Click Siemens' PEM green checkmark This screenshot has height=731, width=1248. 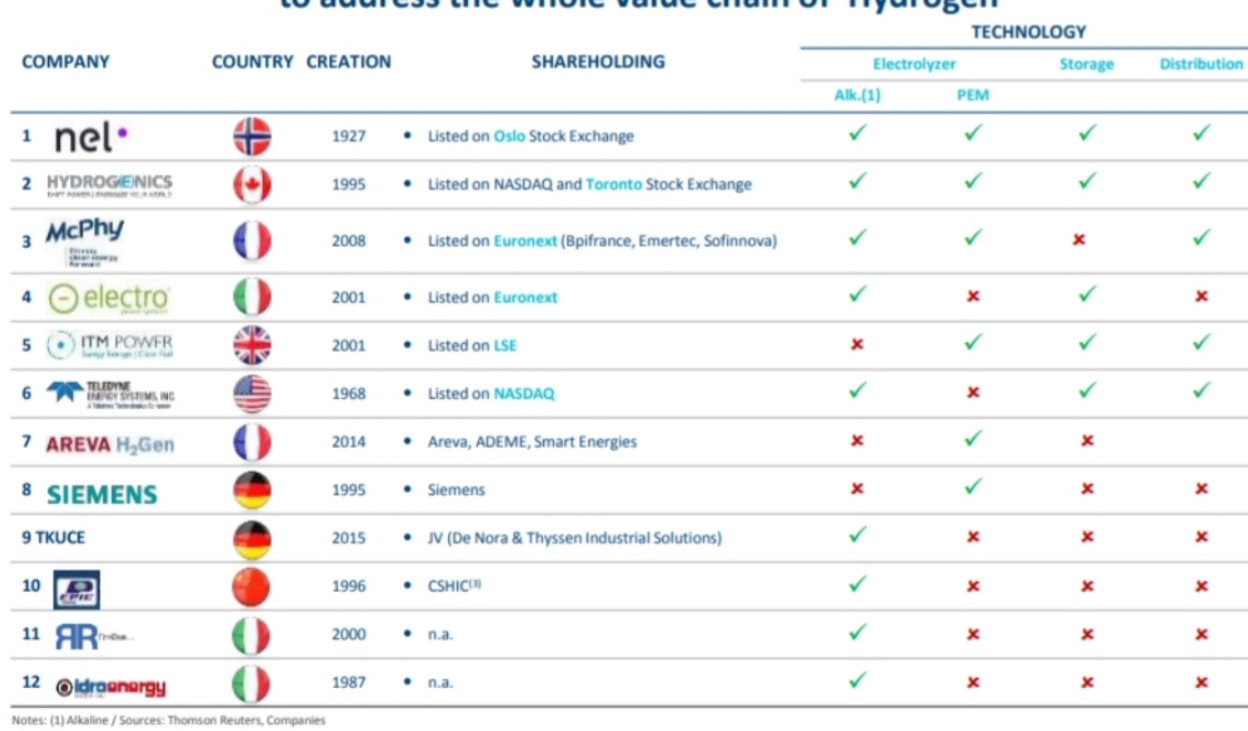pos(972,486)
